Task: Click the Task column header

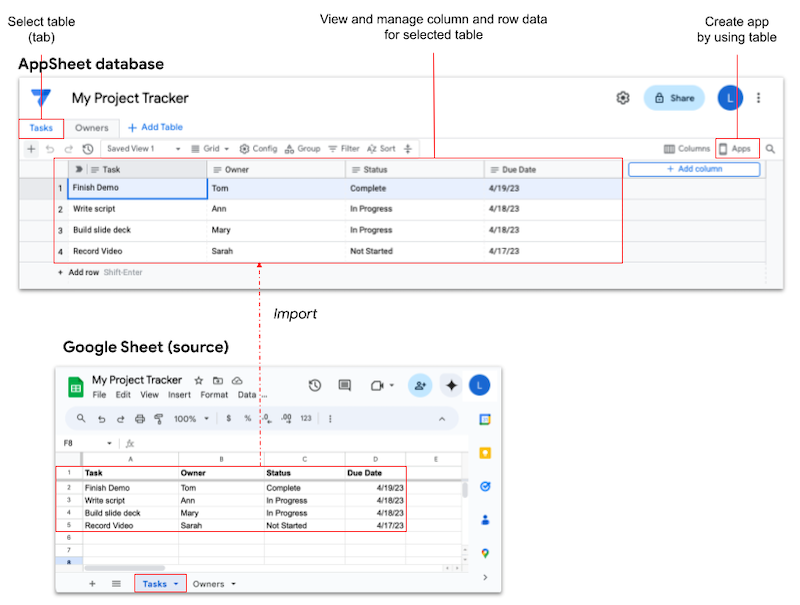Action: pos(138,169)
